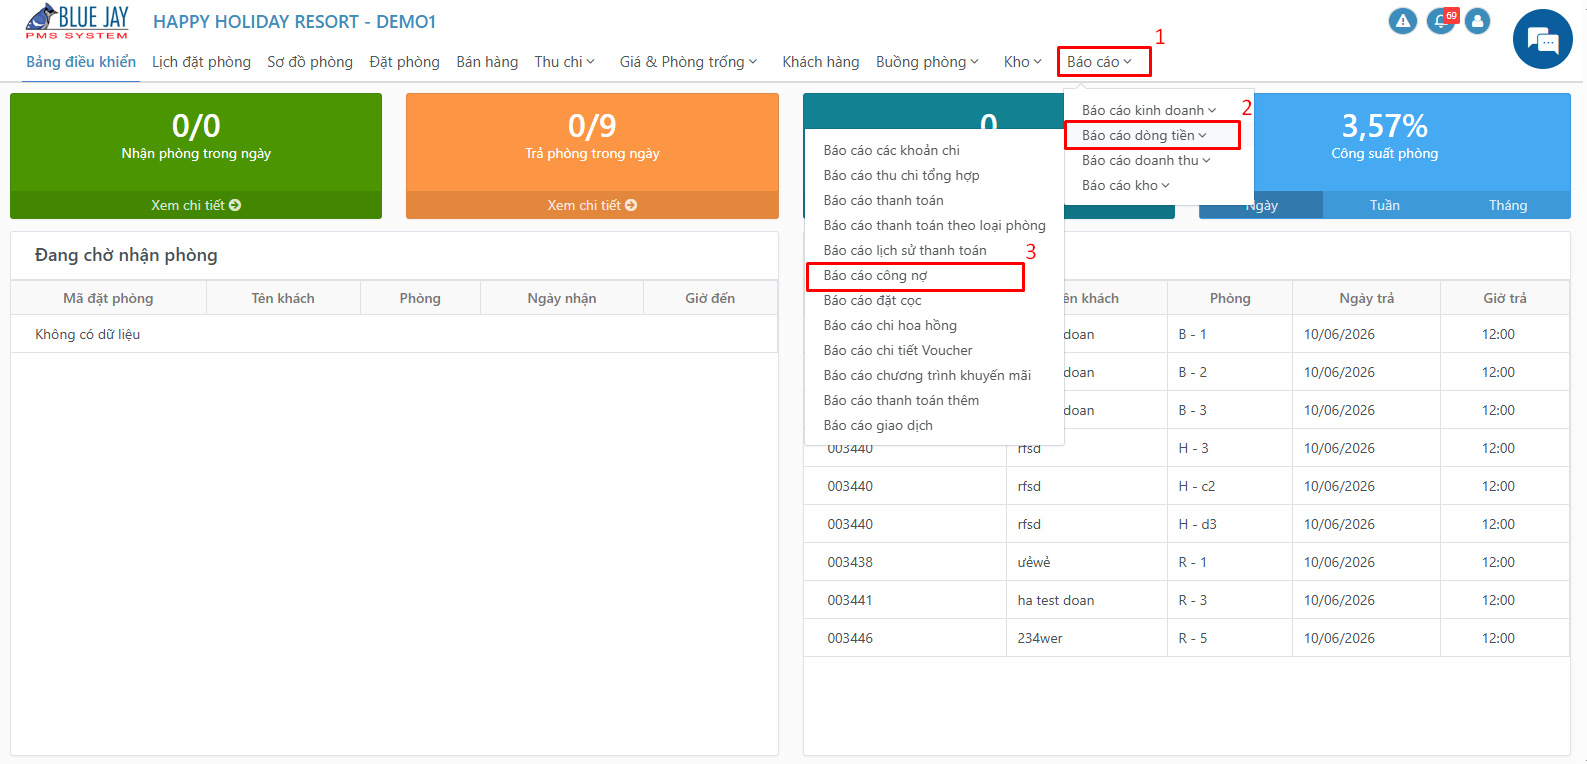Open Đặt phòng page
Viewport: 1587px width, 764px height.
coord(404,62)
